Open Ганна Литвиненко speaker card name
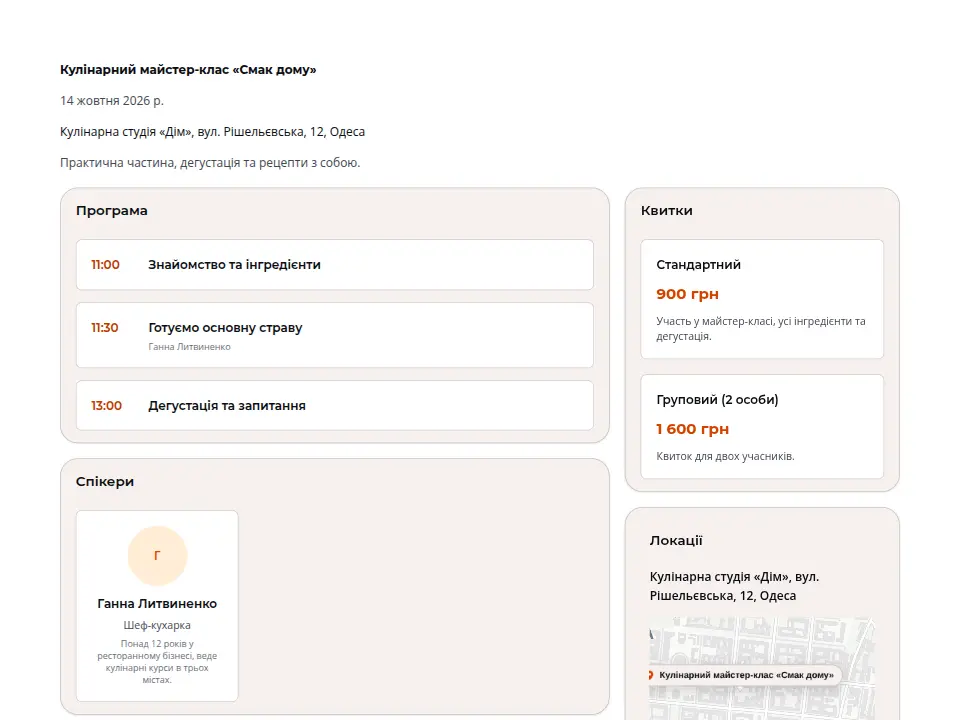Screen dimensions: 960x720 coord(157,604)
